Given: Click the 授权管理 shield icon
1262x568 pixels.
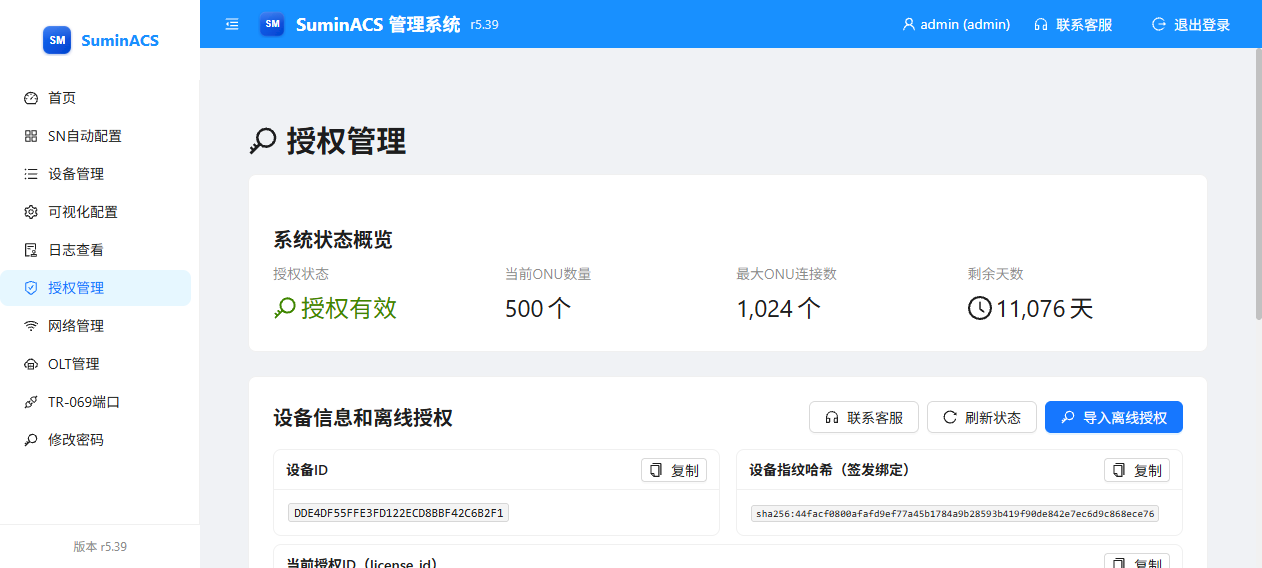Looking at the screenshot, I should (x=31, y=288).
